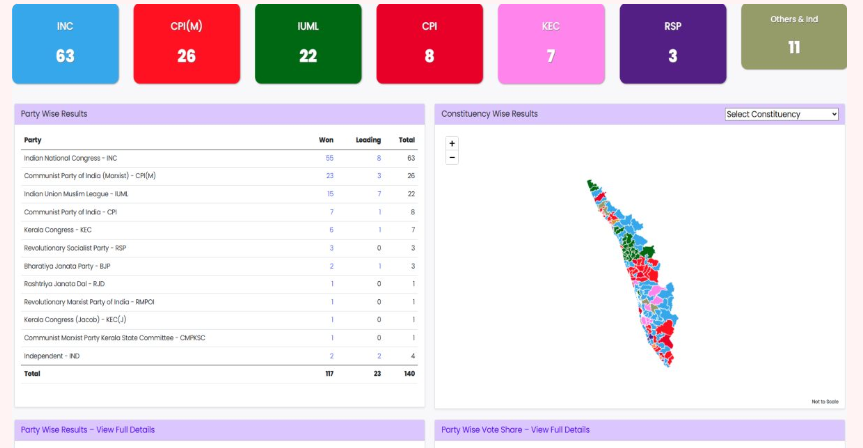The image size is (863, 448).
Task: Open CPI leading count 1 link
Action: pos(380,212)
